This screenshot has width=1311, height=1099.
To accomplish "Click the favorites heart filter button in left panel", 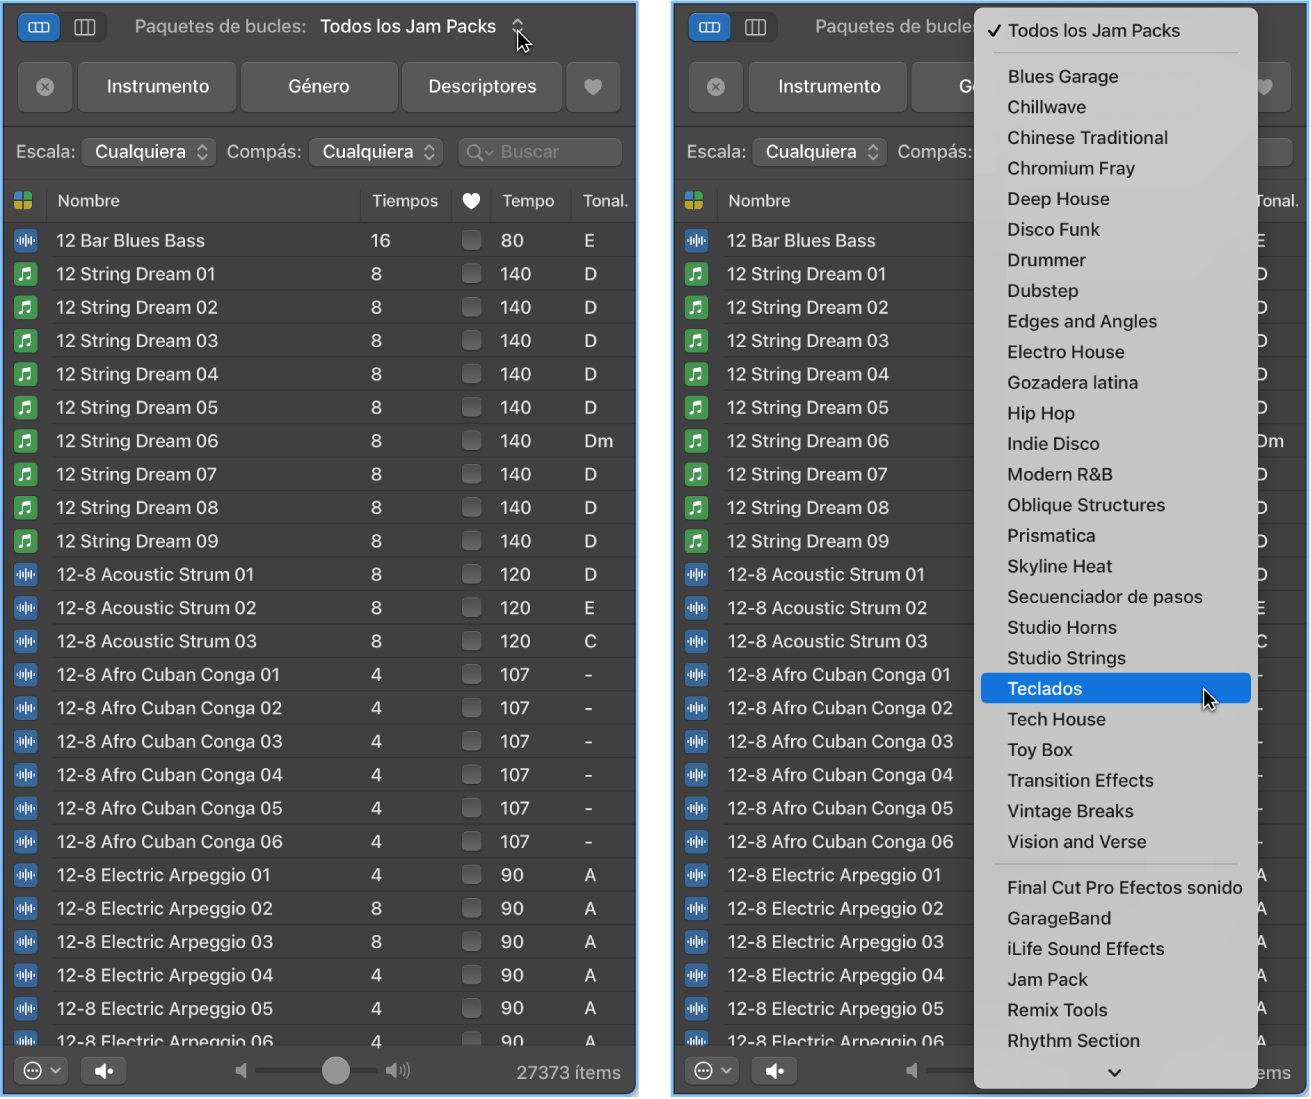I will pos(593,87).
